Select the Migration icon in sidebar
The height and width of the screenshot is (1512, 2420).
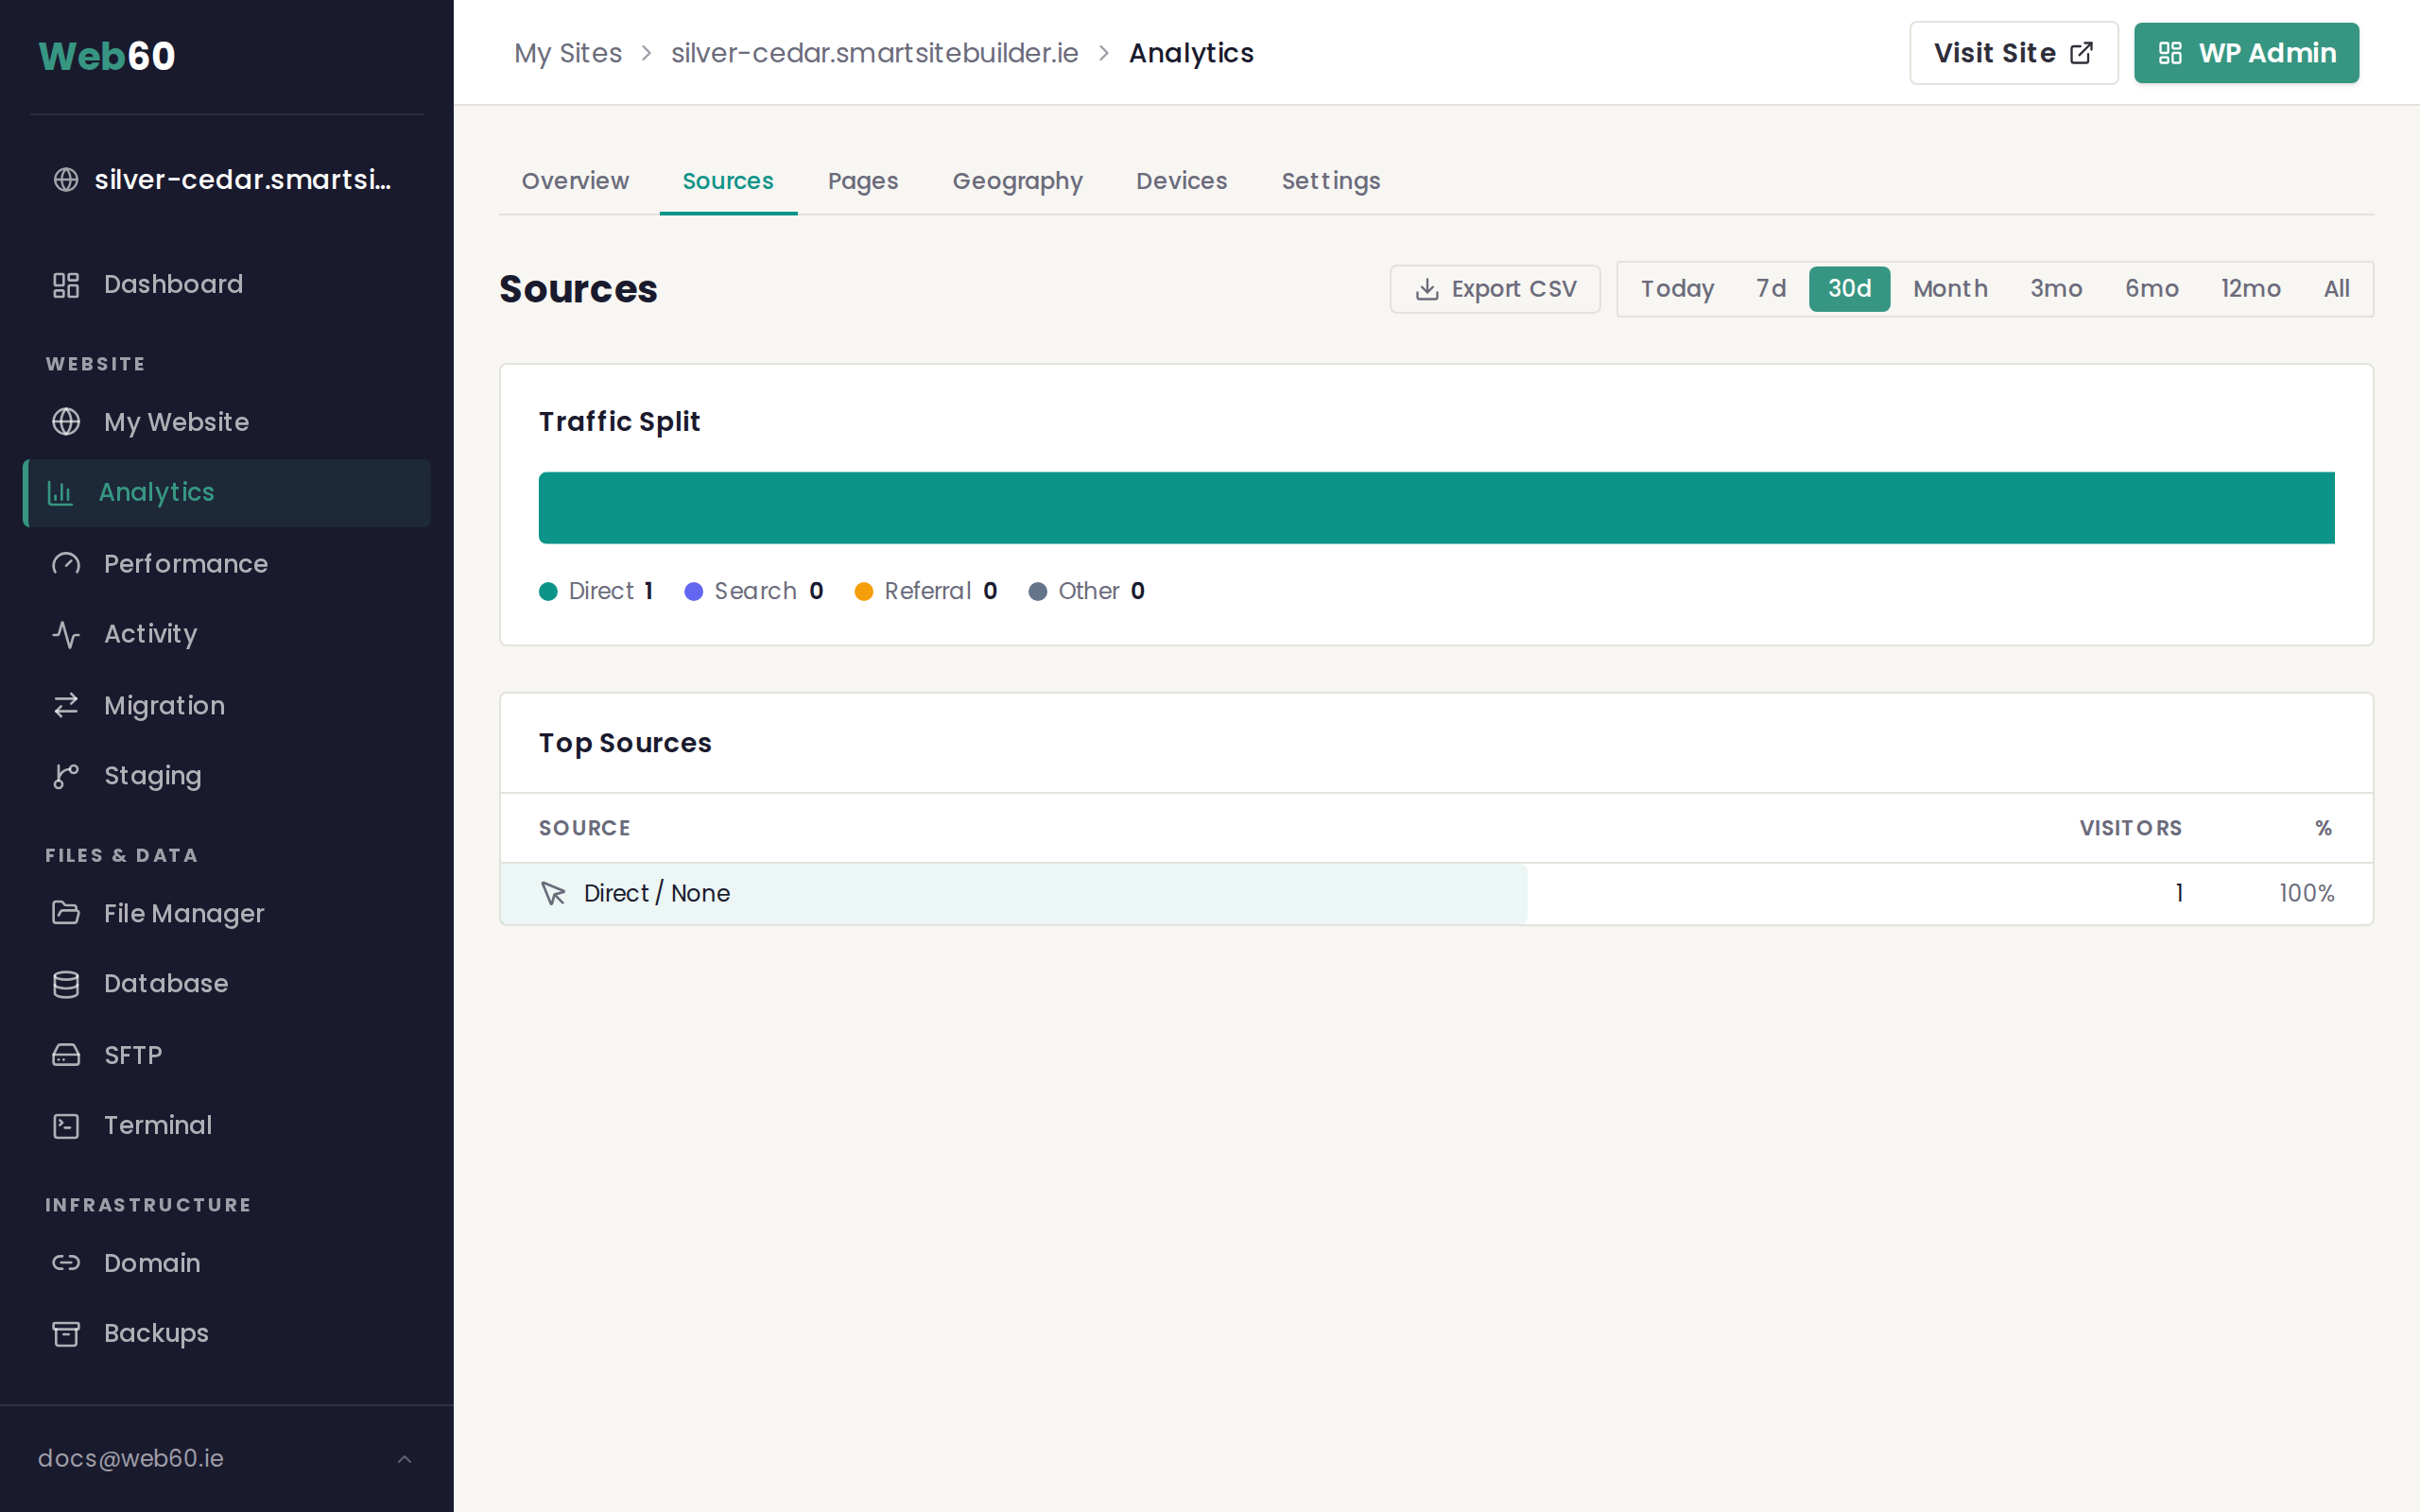coord(66,705)
